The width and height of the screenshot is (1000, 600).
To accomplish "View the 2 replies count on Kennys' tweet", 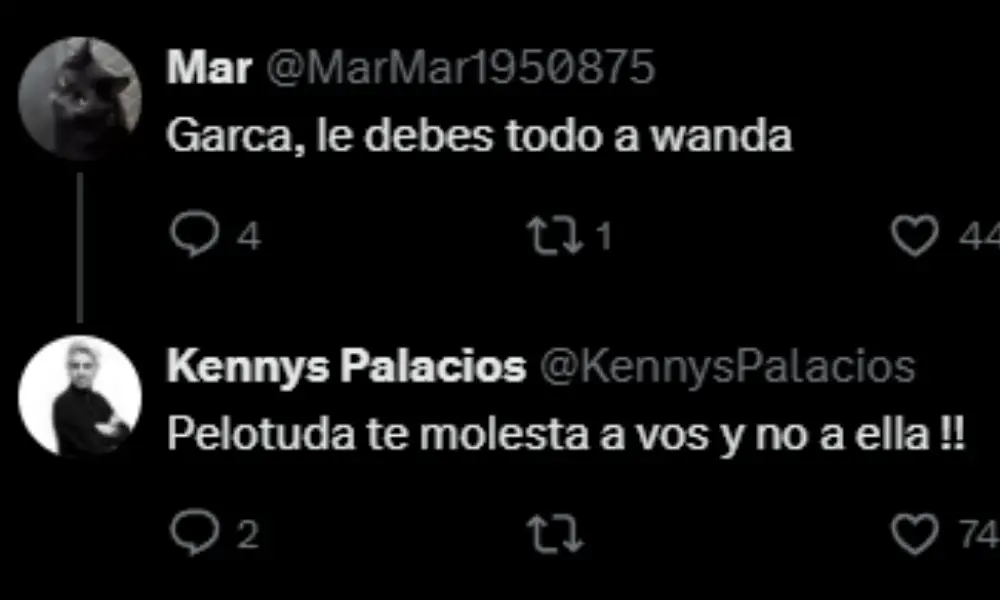I will point(248,534).
